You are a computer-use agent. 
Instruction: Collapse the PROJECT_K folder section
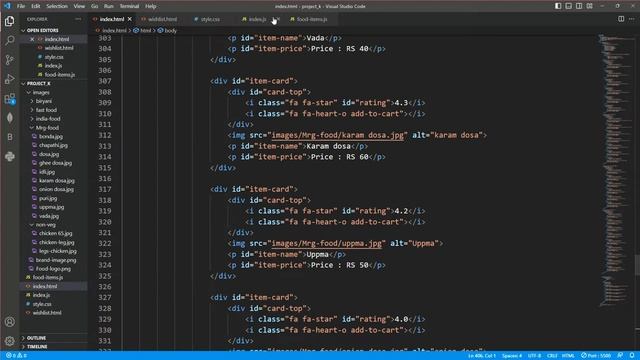coord(39,83)
